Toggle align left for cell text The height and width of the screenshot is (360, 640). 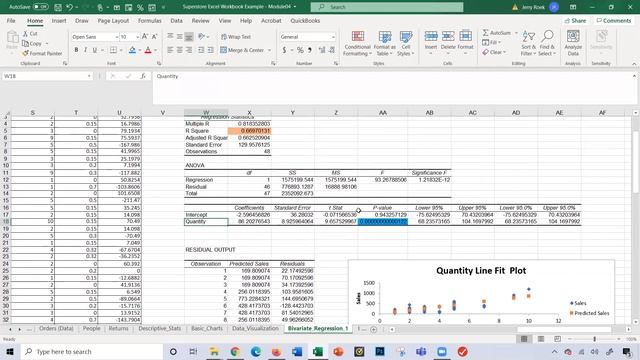[x=170, y=50]
